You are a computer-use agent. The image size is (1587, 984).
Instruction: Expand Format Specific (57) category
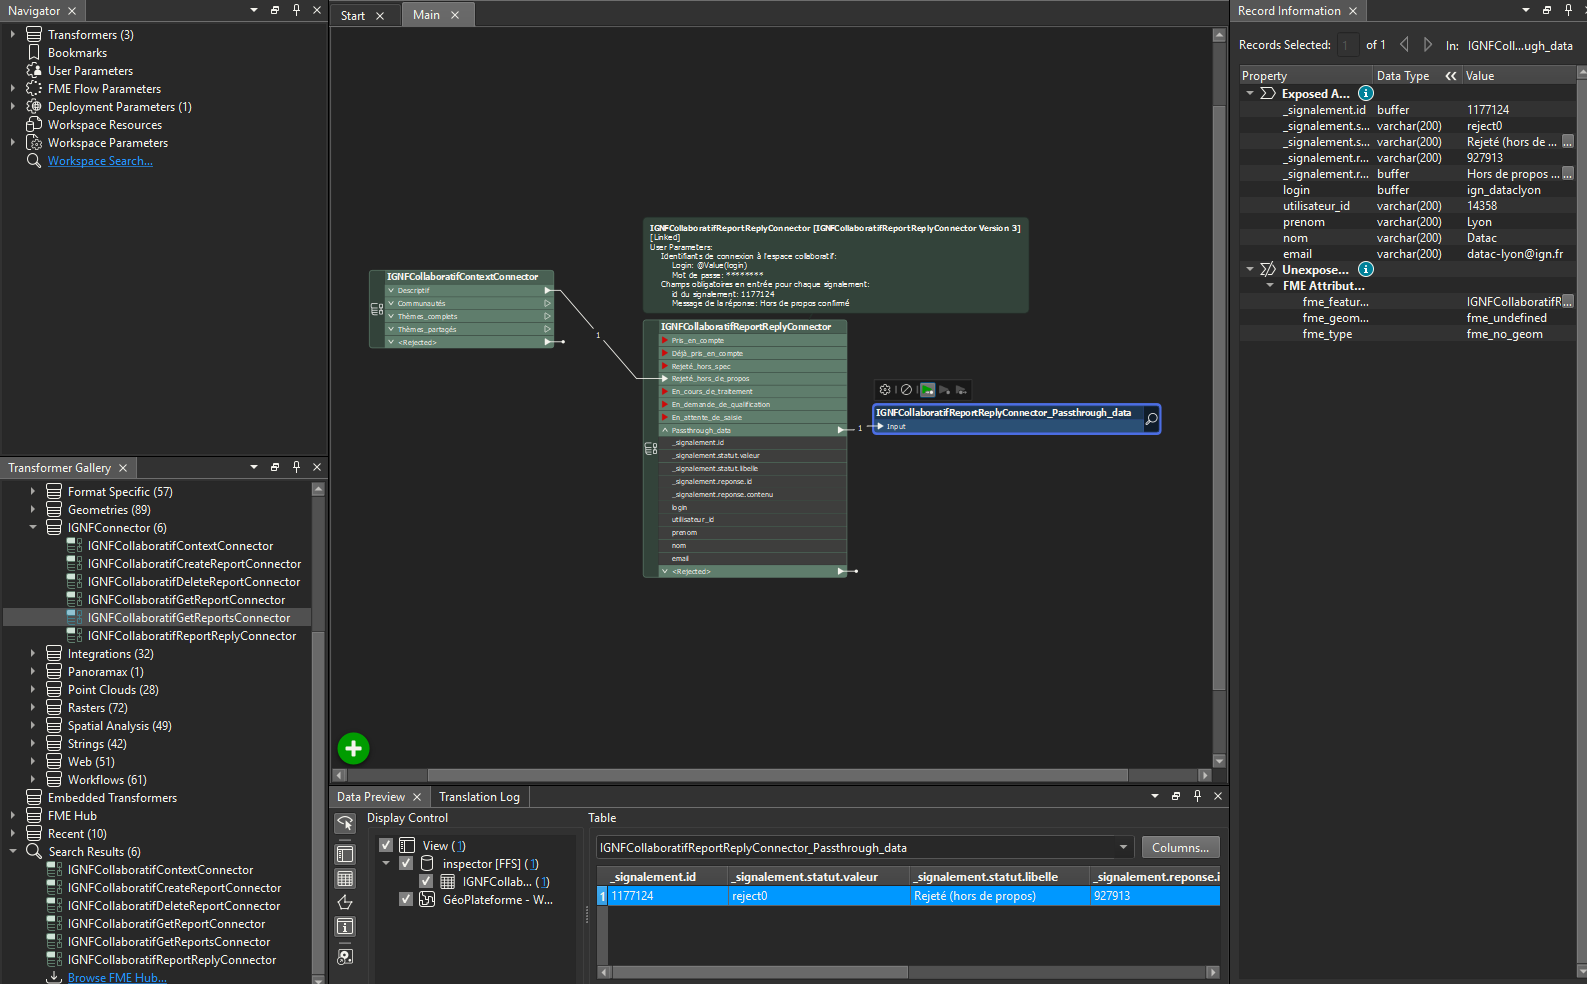pyautogui.click(x=33, y=491)
